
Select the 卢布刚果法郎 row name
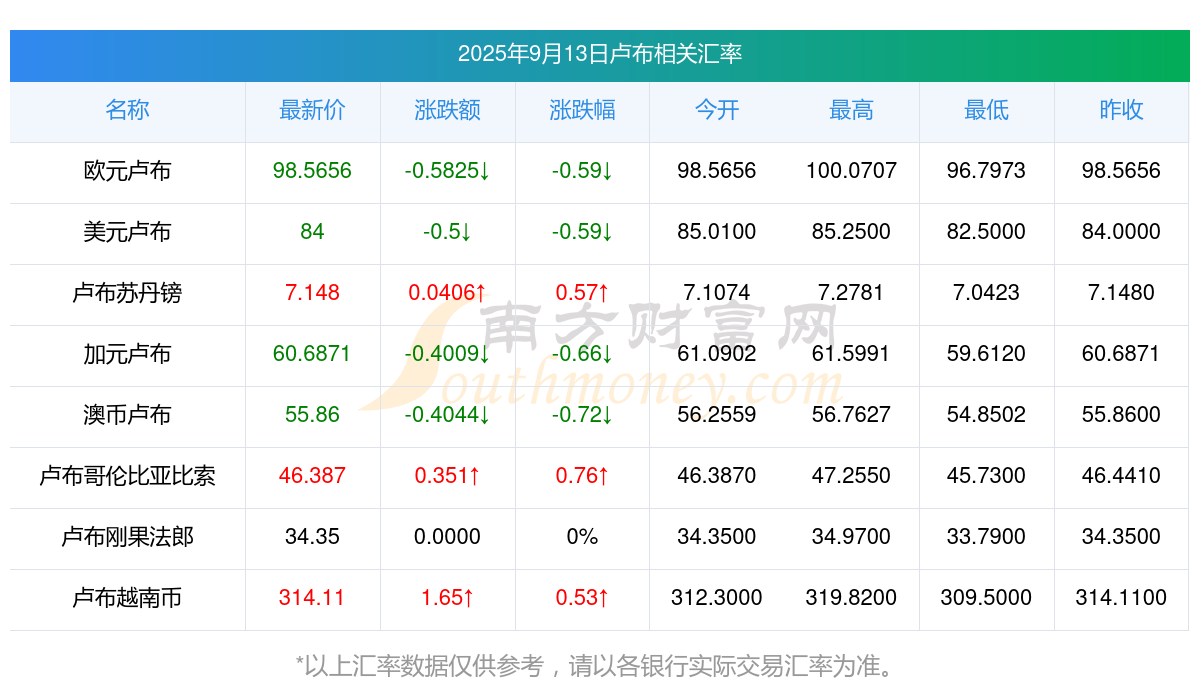coord(127,537)
